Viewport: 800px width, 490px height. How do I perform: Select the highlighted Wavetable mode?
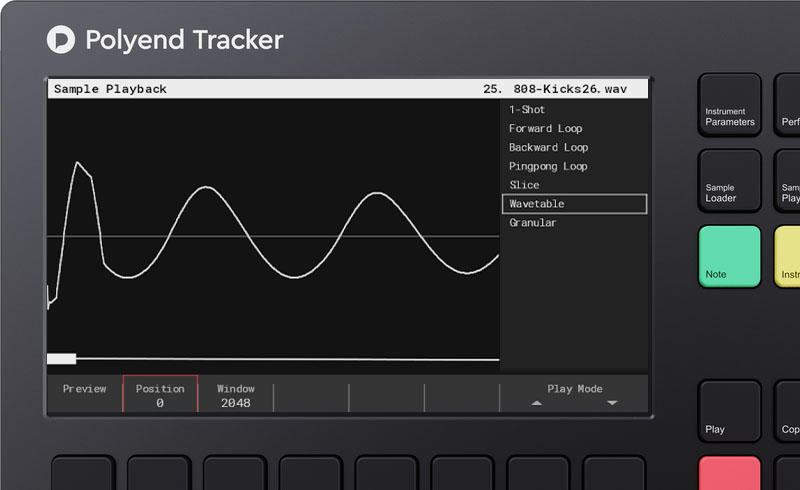[x=574, y=204]
